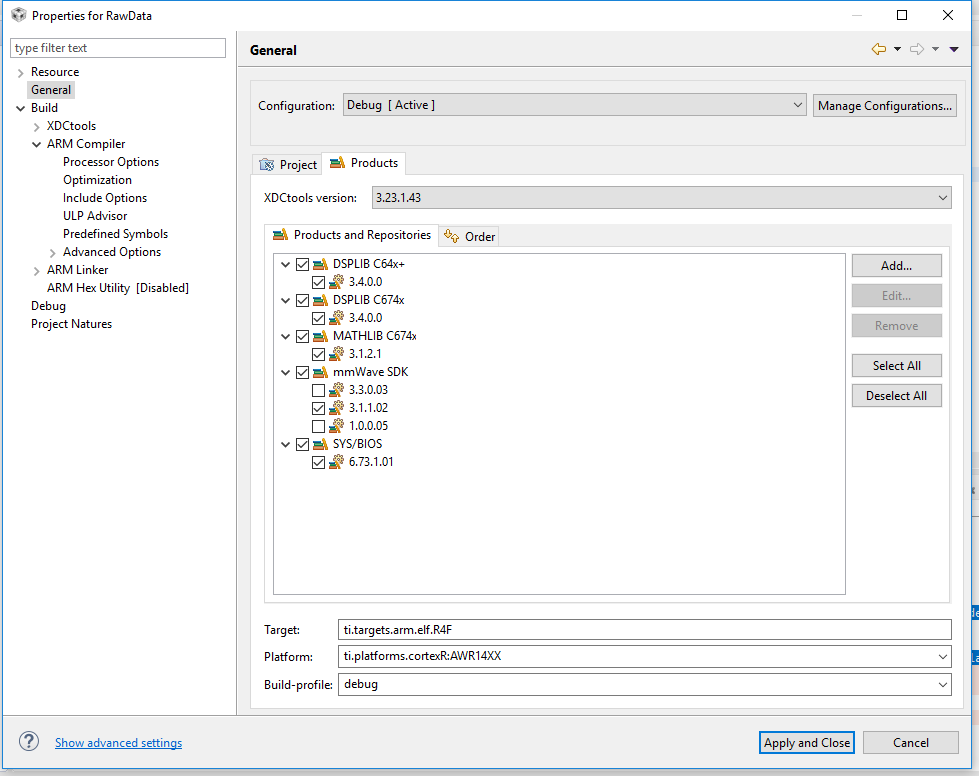Expand the Advanced Options tree node
The width and height of the screenshot is (979, 776).
(52, 253)
